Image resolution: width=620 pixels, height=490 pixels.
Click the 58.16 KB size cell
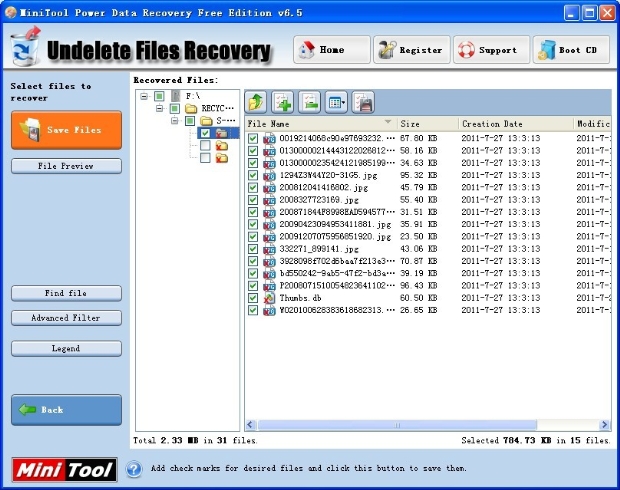[418, 151]
